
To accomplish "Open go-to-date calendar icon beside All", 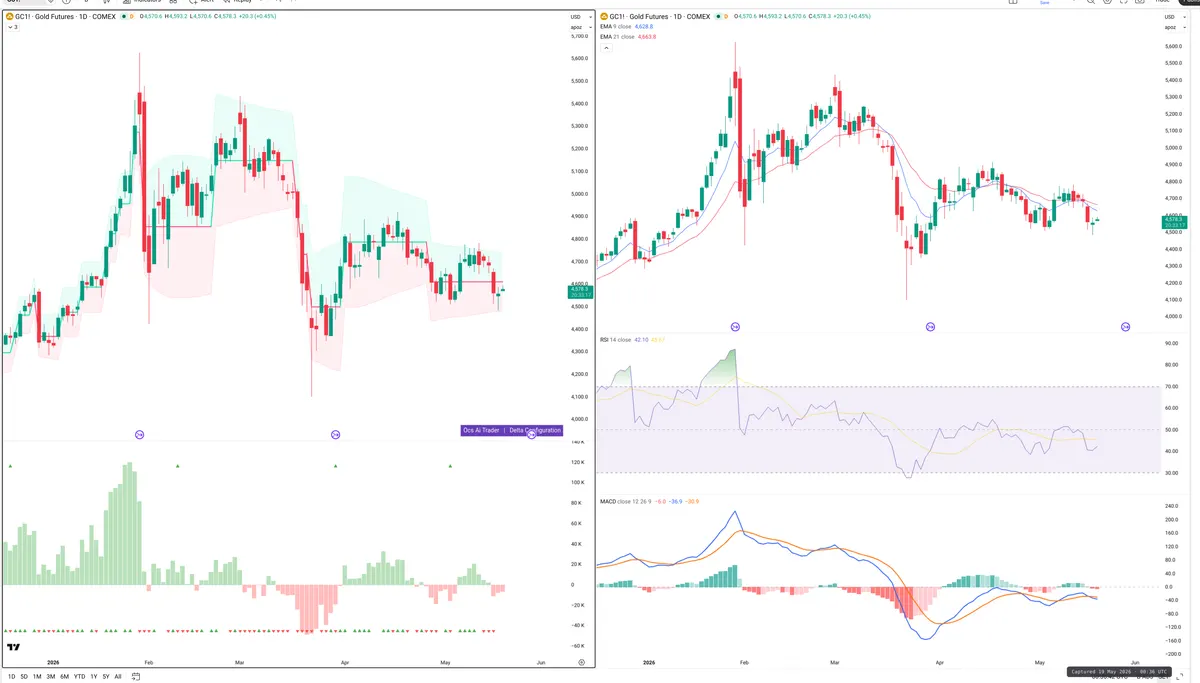I will coord(136,677).
